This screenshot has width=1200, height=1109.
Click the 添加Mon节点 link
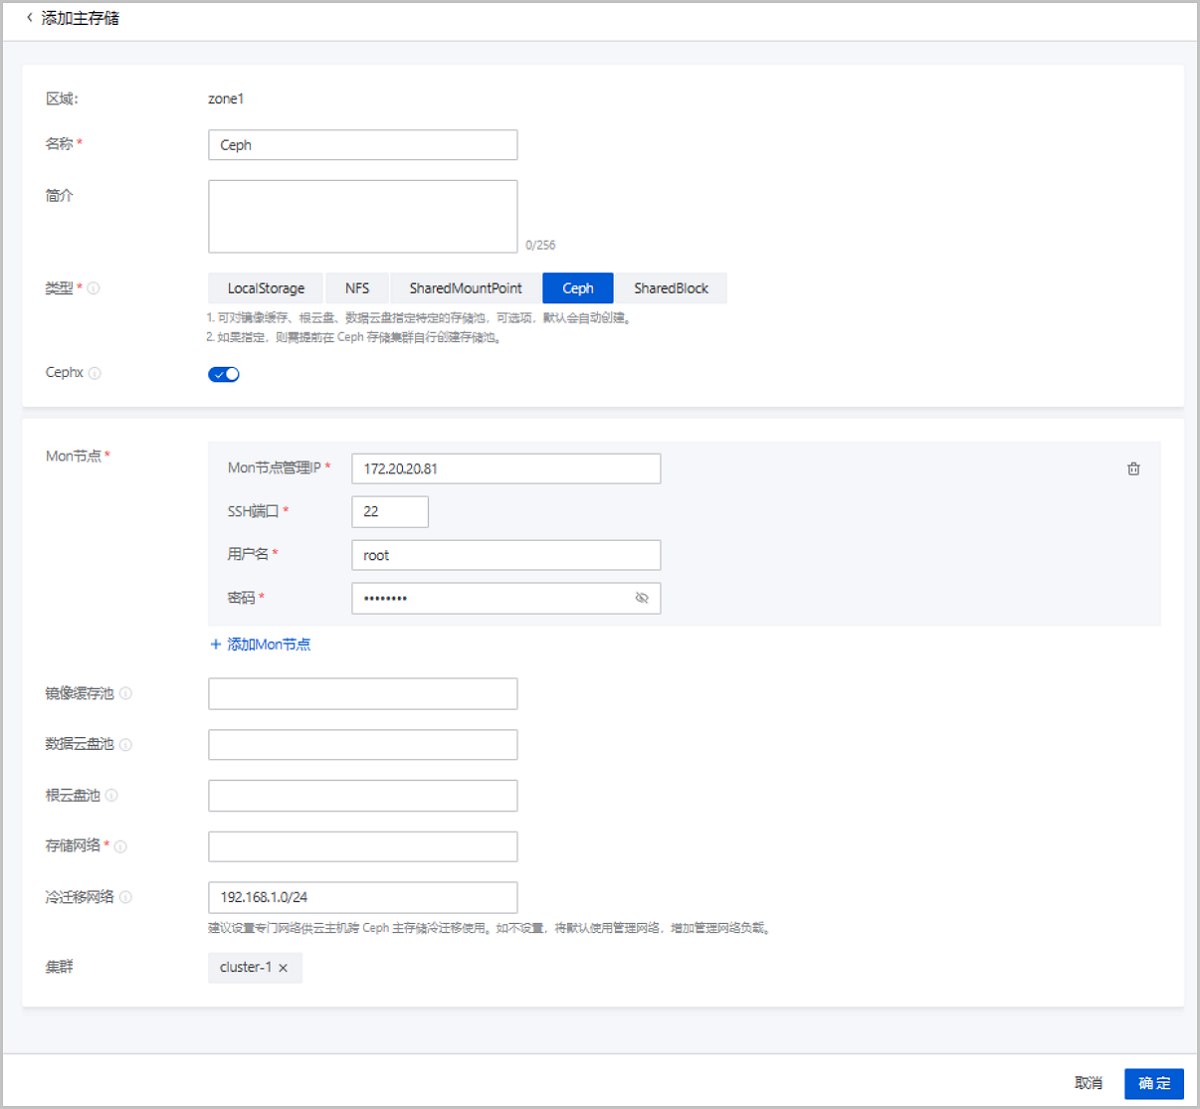[x=260, y=644]
